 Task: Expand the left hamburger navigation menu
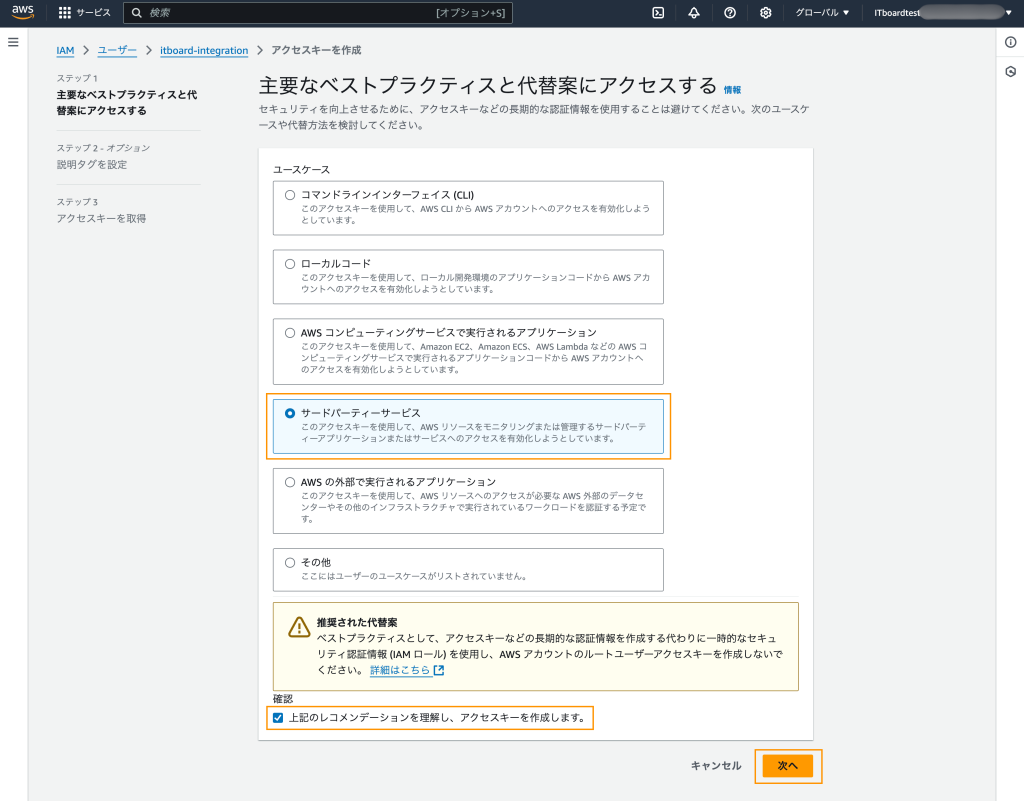coord(13,42)
